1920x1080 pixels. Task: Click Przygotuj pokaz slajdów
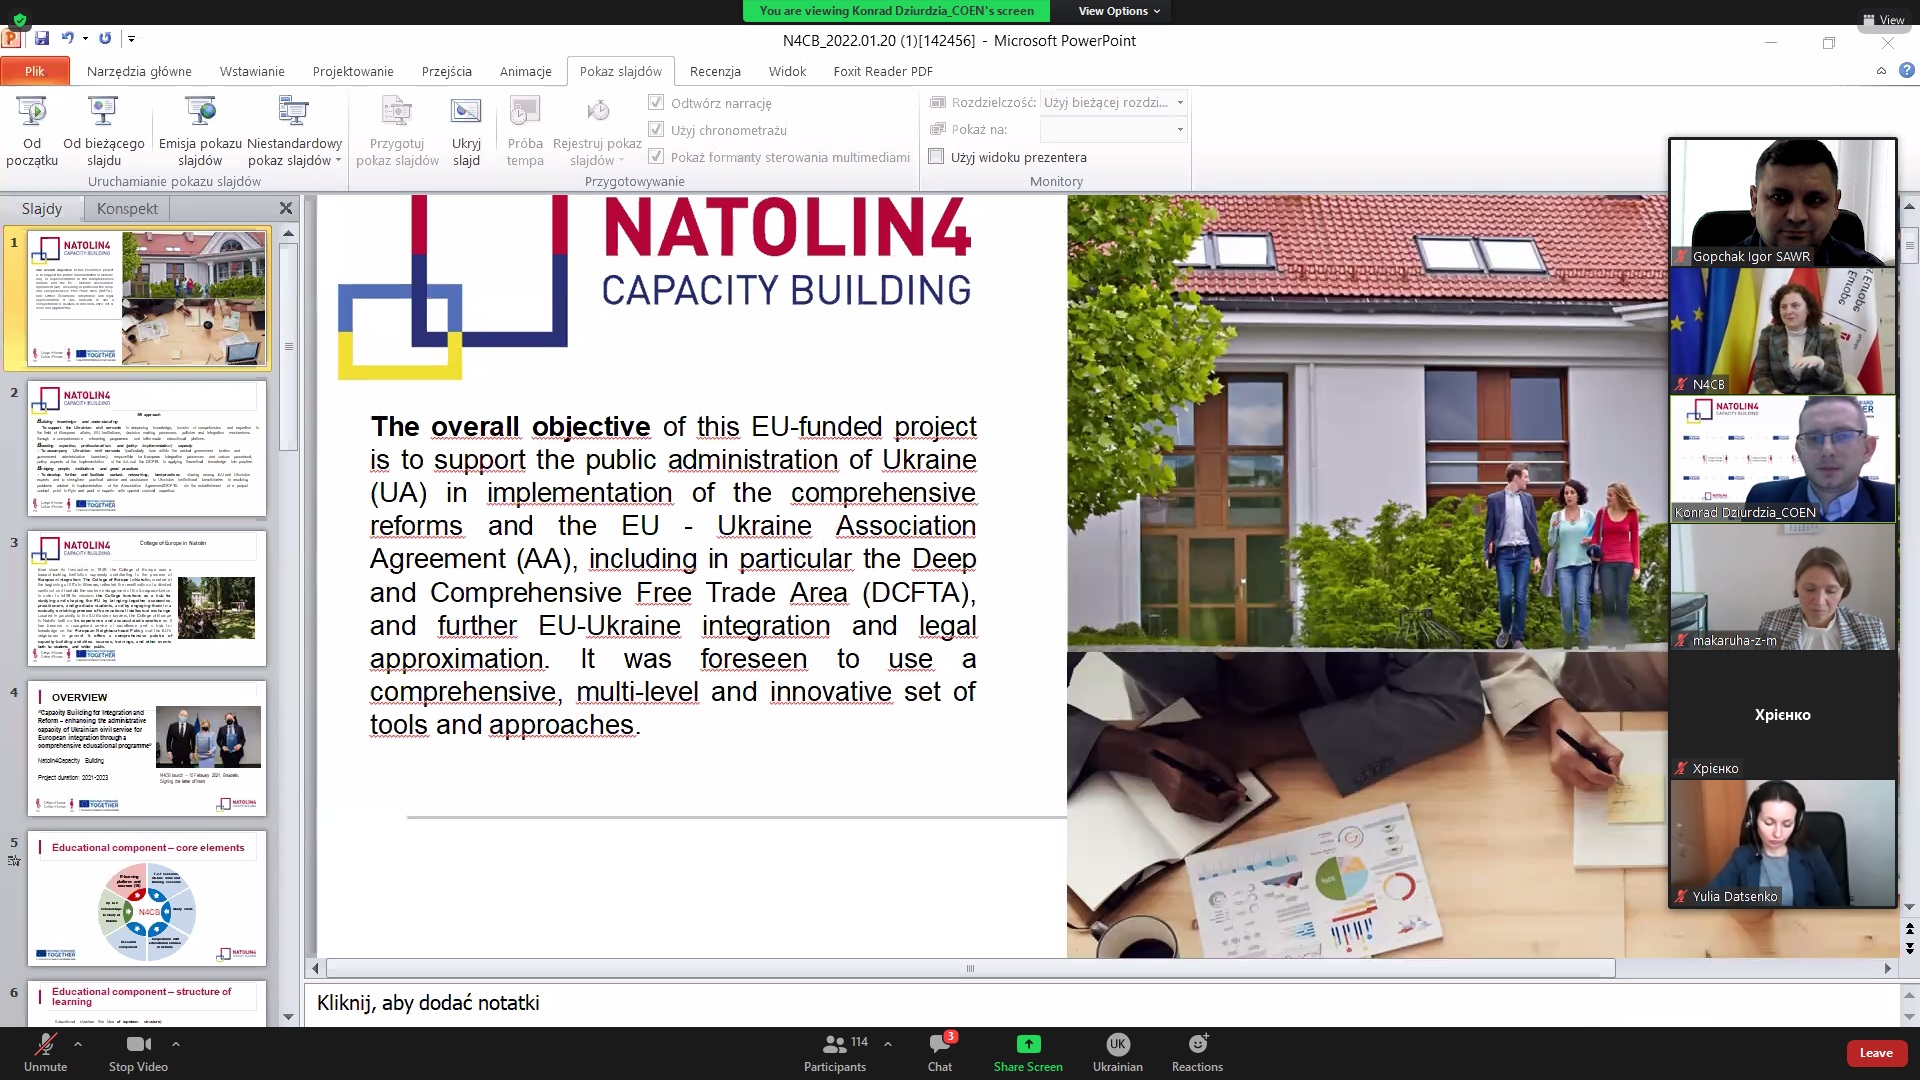[x=397, y=130]
